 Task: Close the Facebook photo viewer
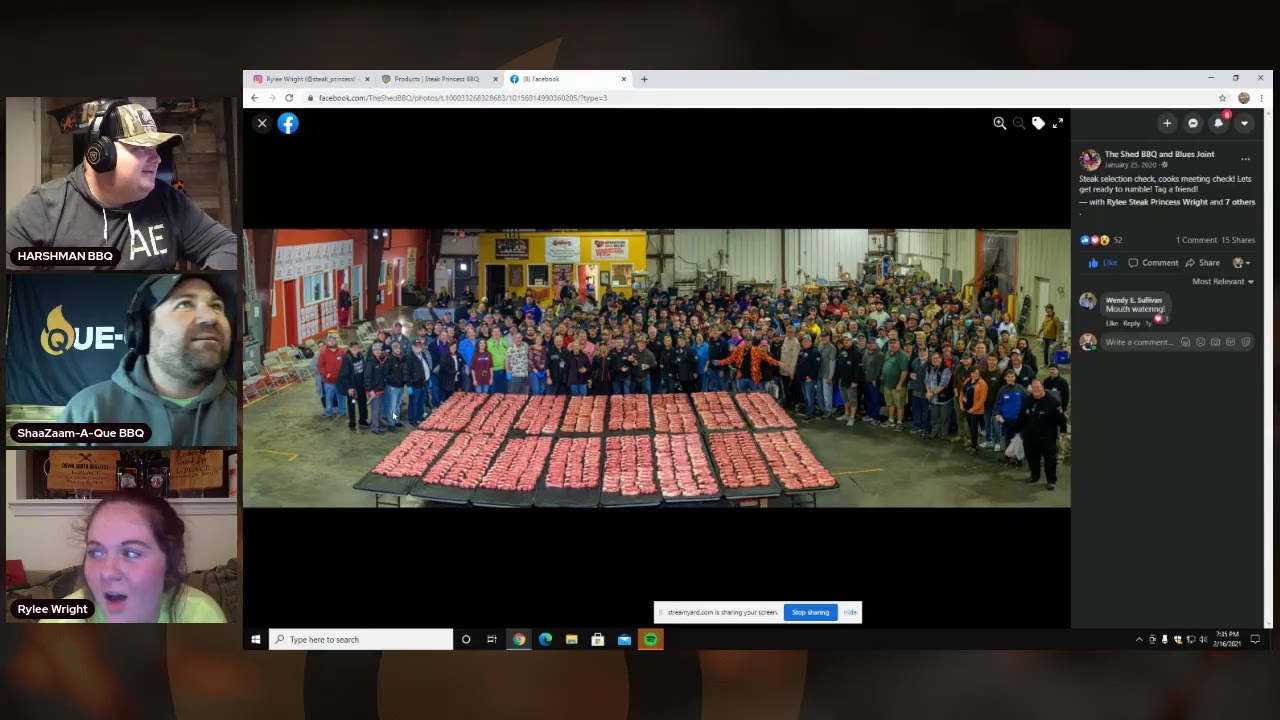[x=262, y=123]
